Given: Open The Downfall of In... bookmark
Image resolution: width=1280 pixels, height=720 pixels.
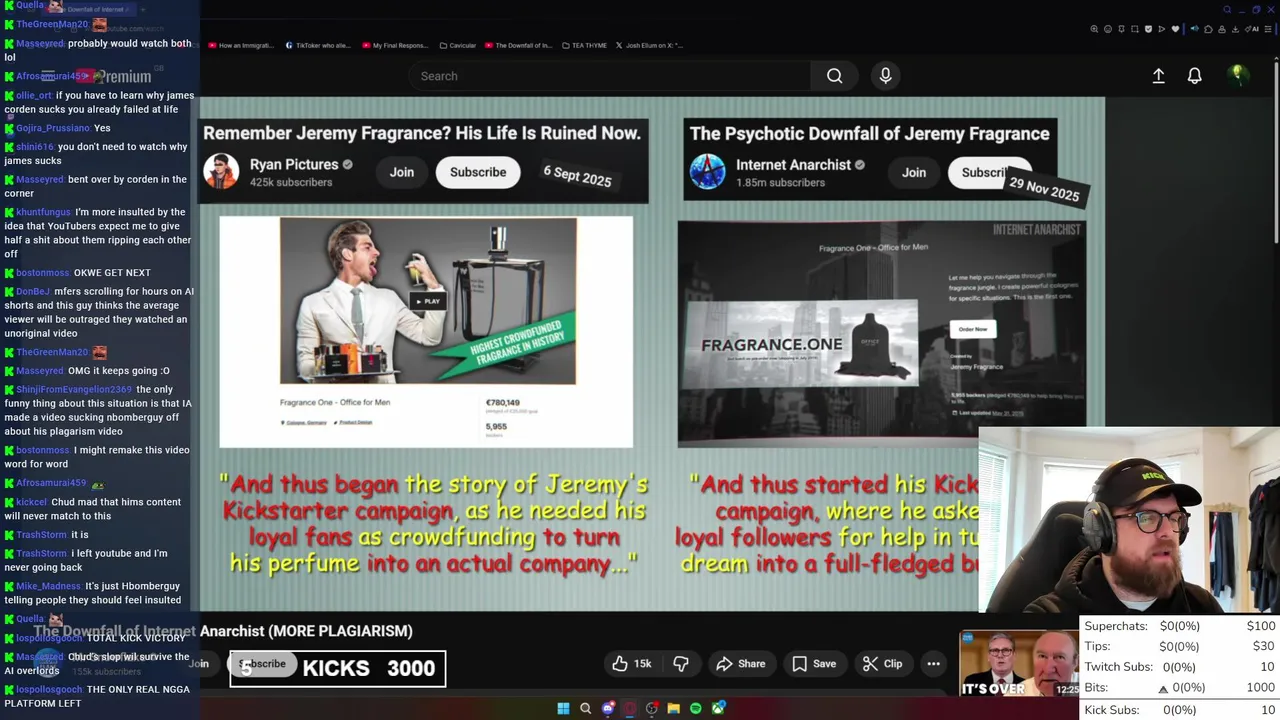Looking at the screenshot, I should (518, 45).
